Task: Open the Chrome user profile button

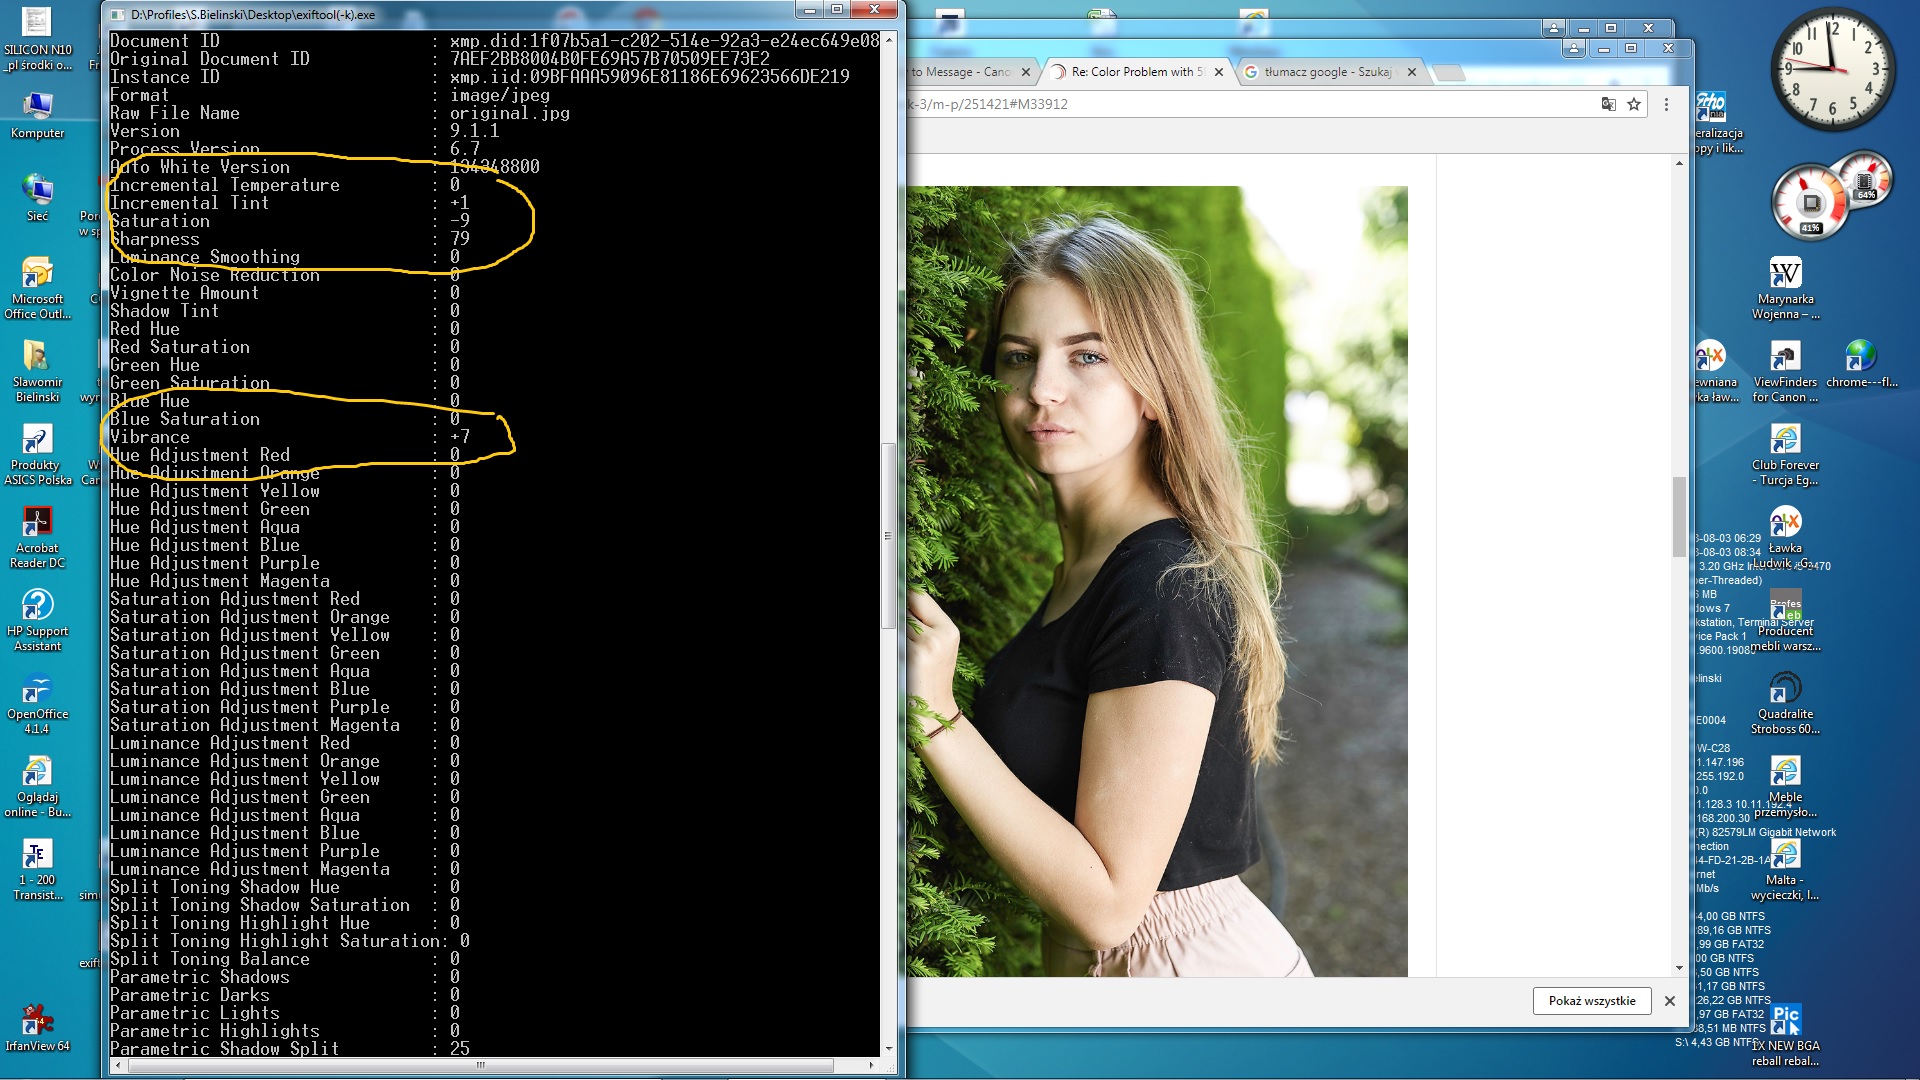Action: pyautogui.click(x=1573, y=48)
